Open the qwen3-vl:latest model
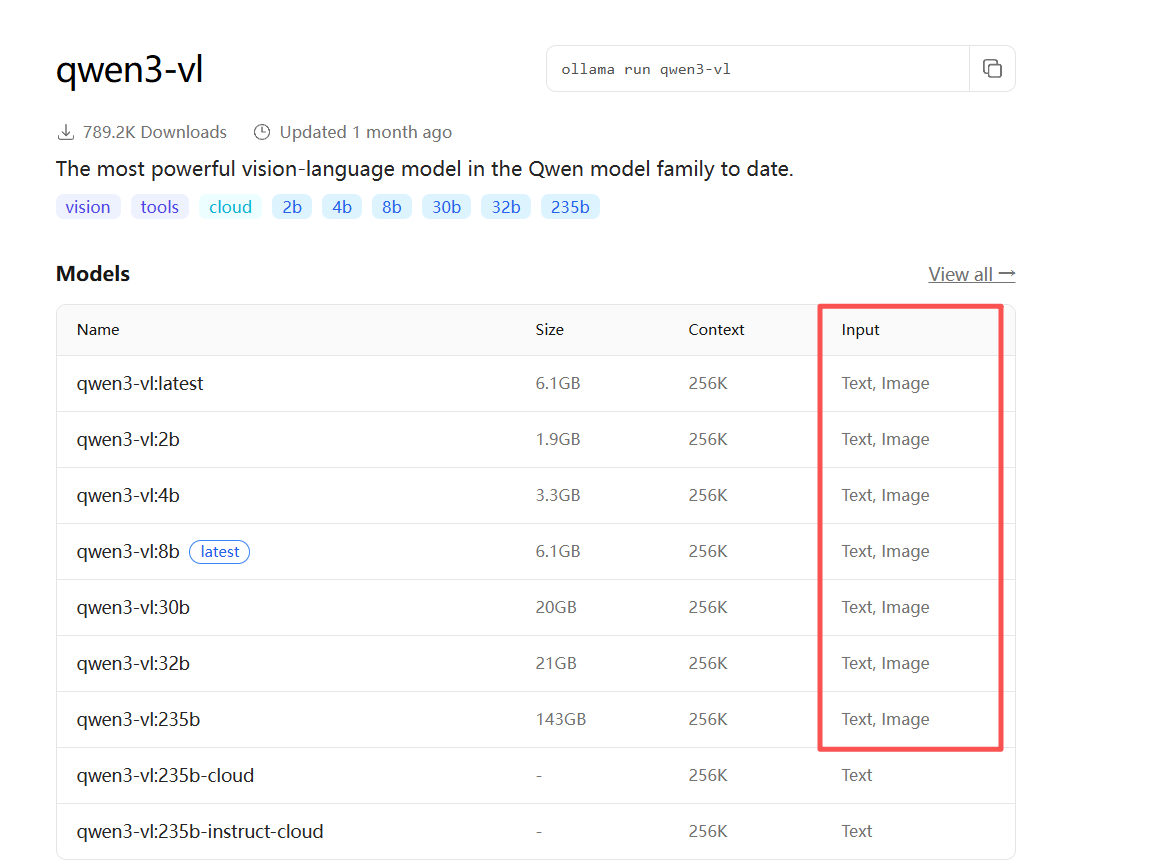1156x866 pixels. click(140, 383)
